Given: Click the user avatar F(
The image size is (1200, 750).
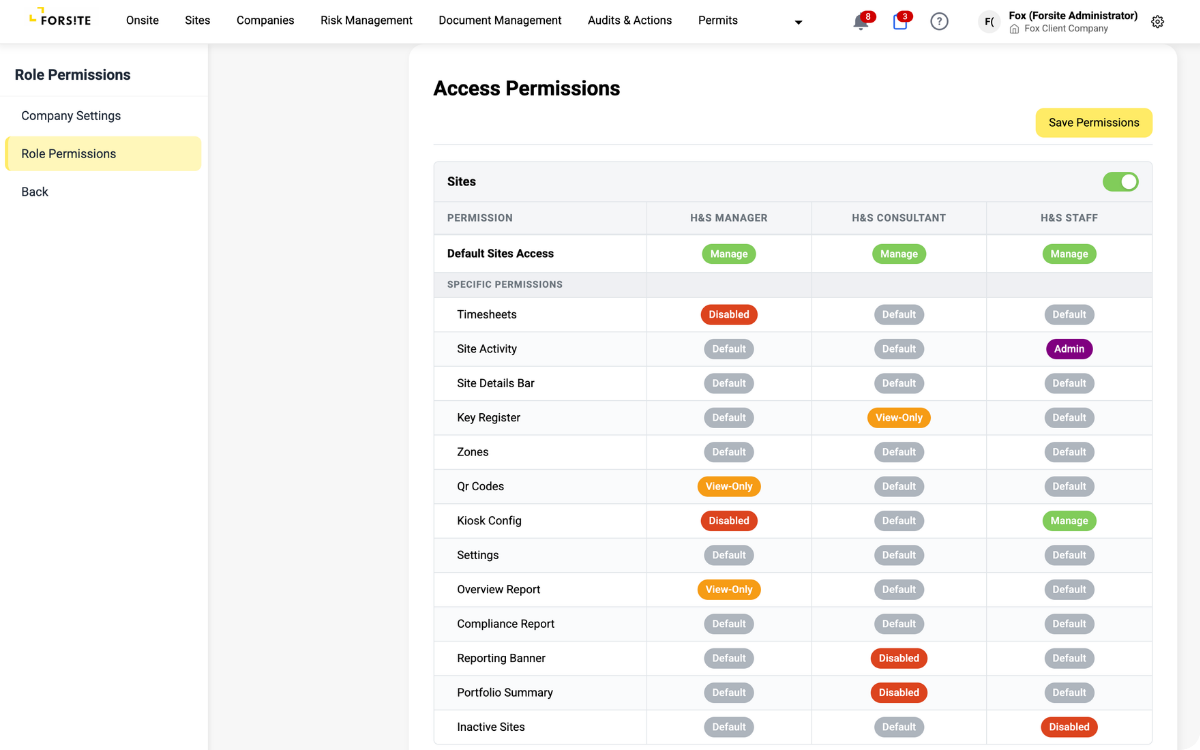Looking at the screenshot, I should (x=989, y=21).
